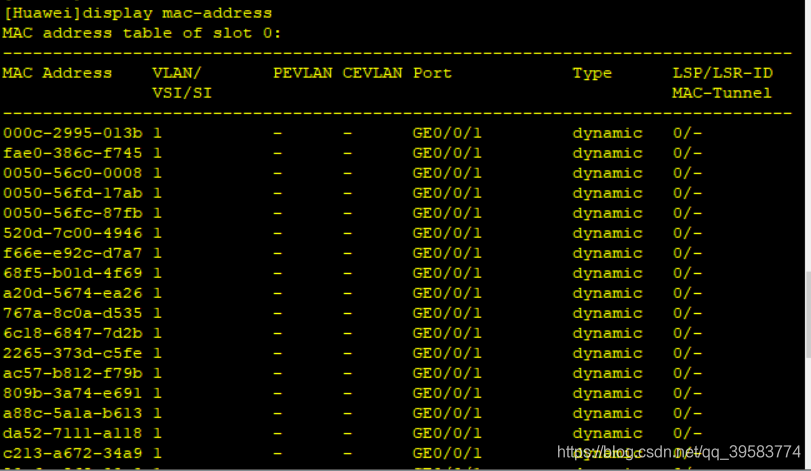811x471 pixels.
Task: Click 'dynamic' type in 68f5-b01d-4f69 row
Action: (608, 274)
